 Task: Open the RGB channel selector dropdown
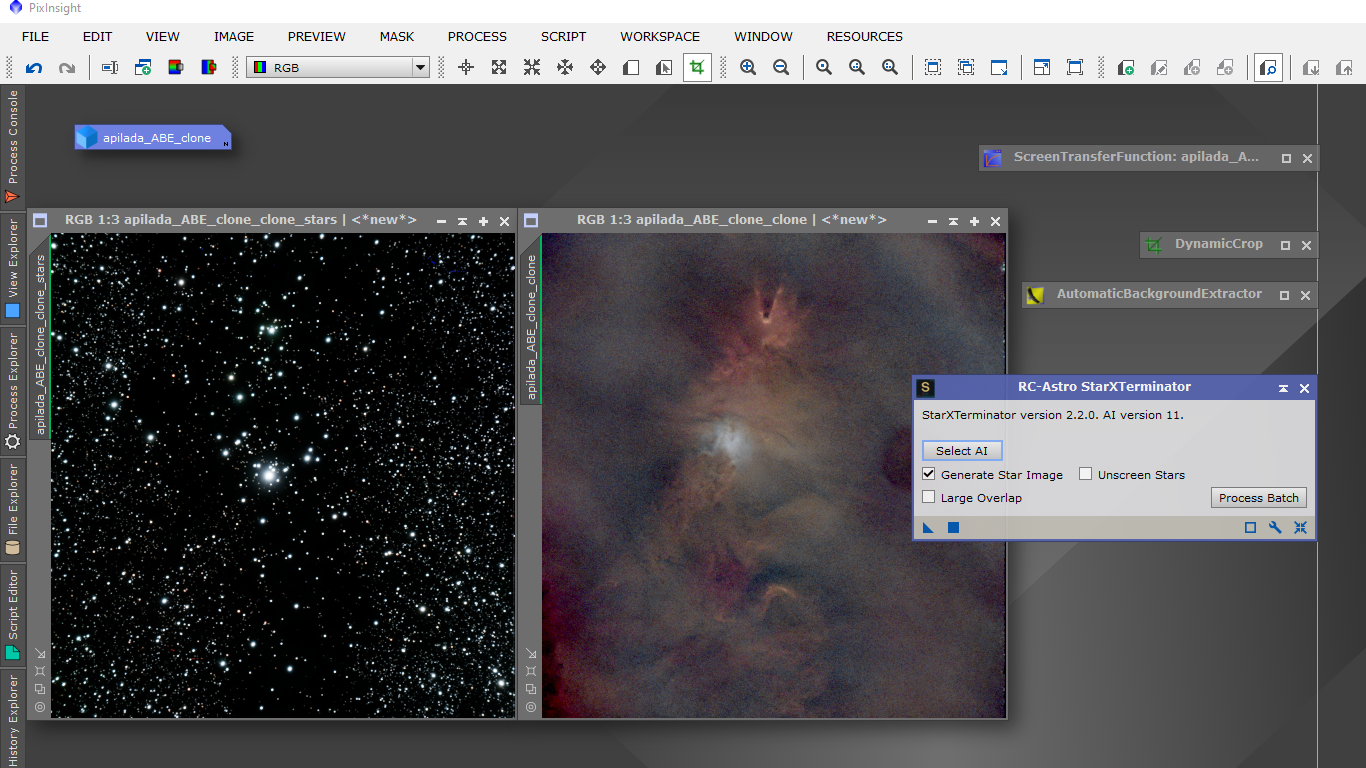click(x=338, y=68)
